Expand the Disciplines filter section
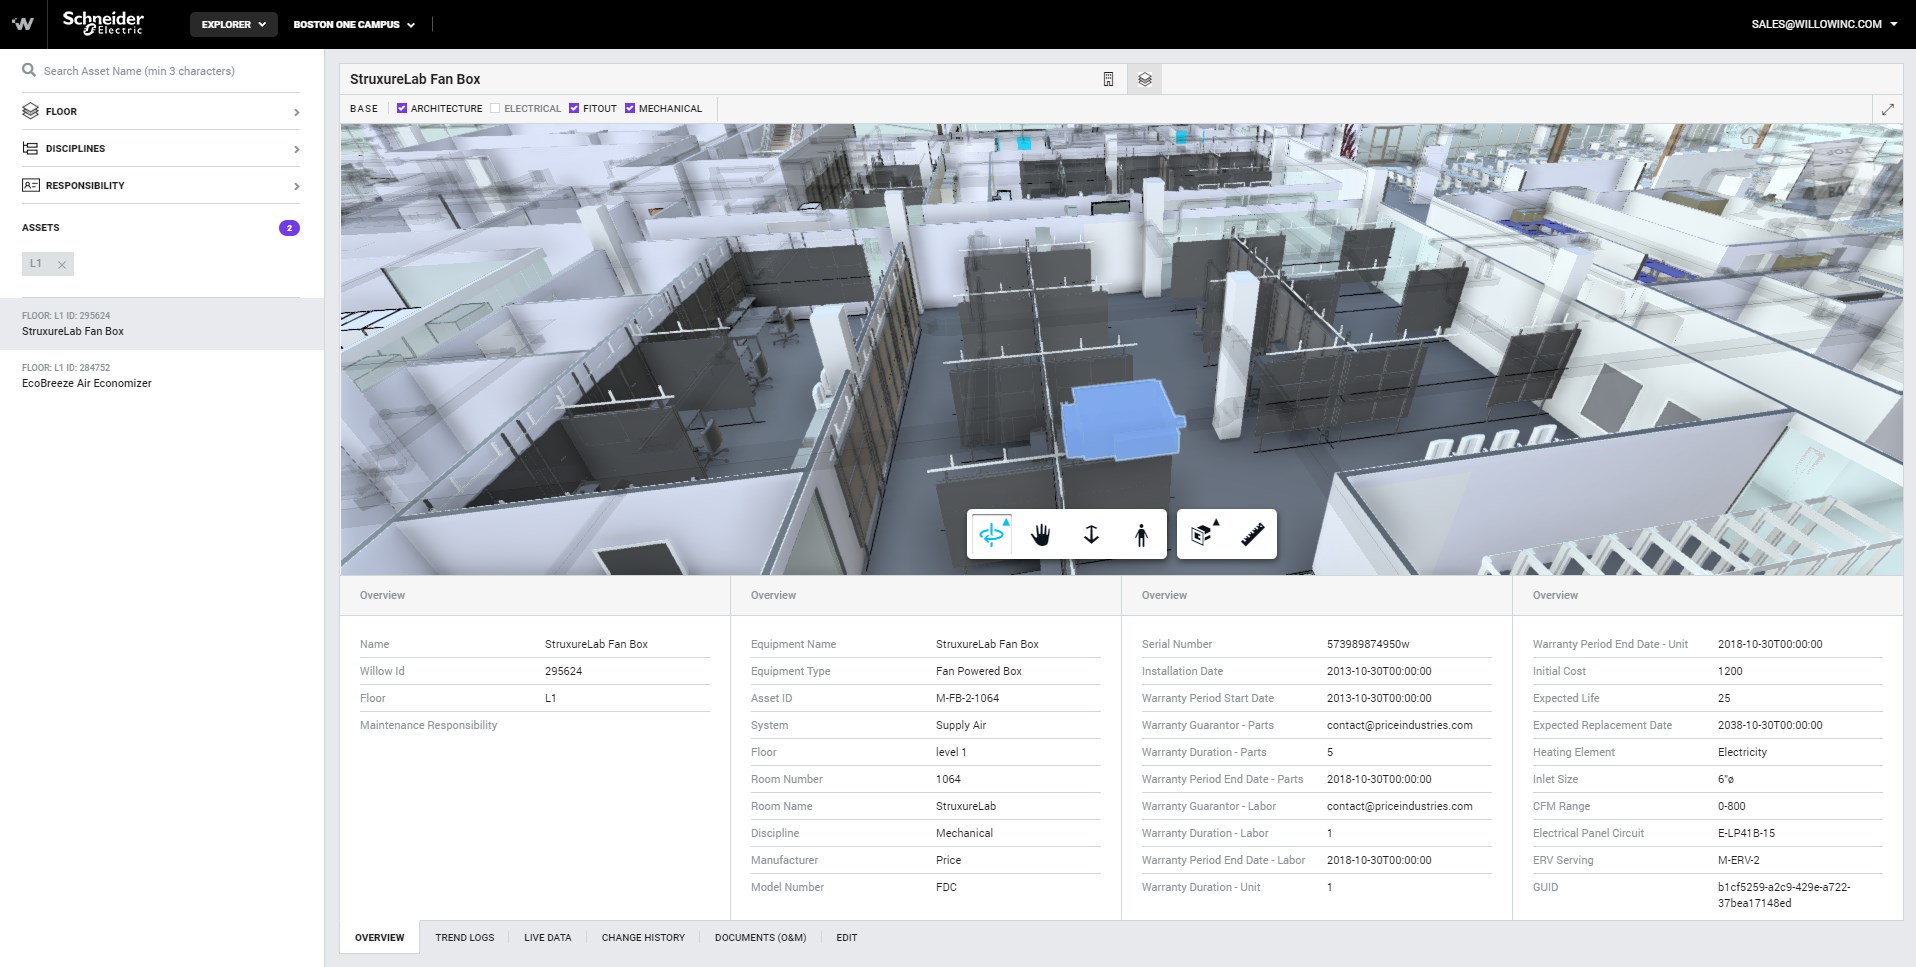Viewport: 1916px width, 967px height. (161, 148)
